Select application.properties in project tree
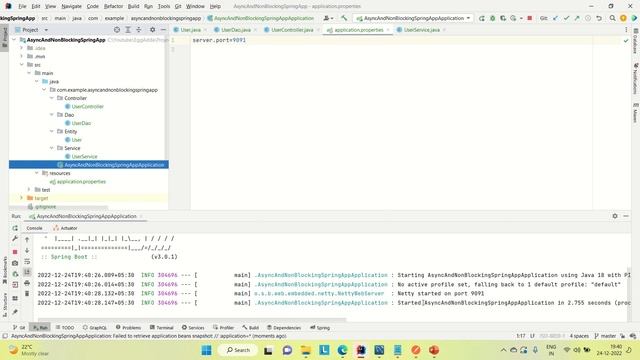 point(81,181)
